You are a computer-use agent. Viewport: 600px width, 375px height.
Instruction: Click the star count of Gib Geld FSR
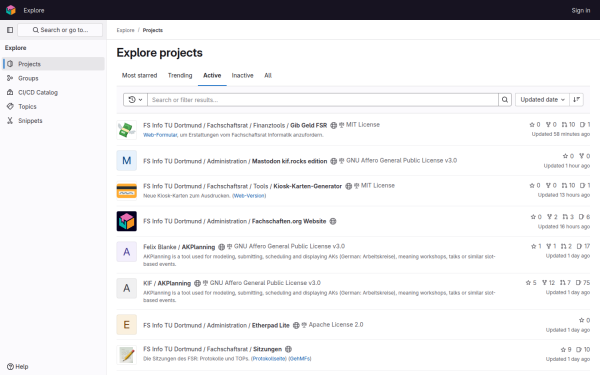pos(535,125)
